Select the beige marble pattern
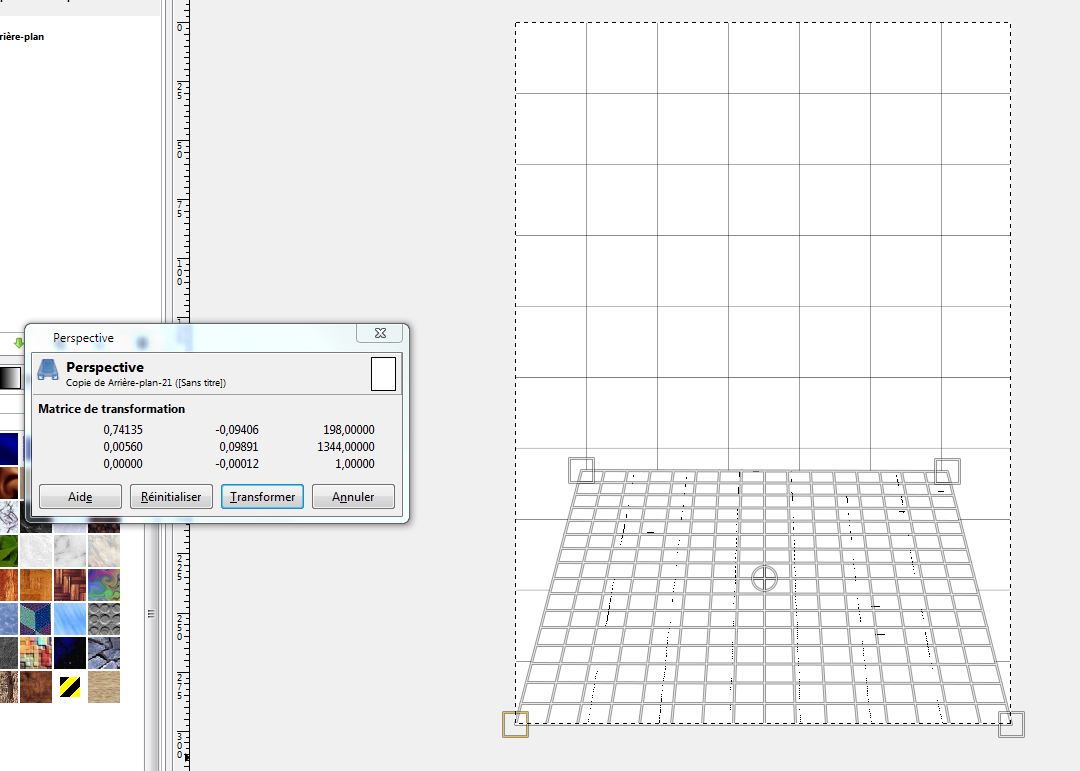This screenshot has width=1080, height=771. click(104, 551)
